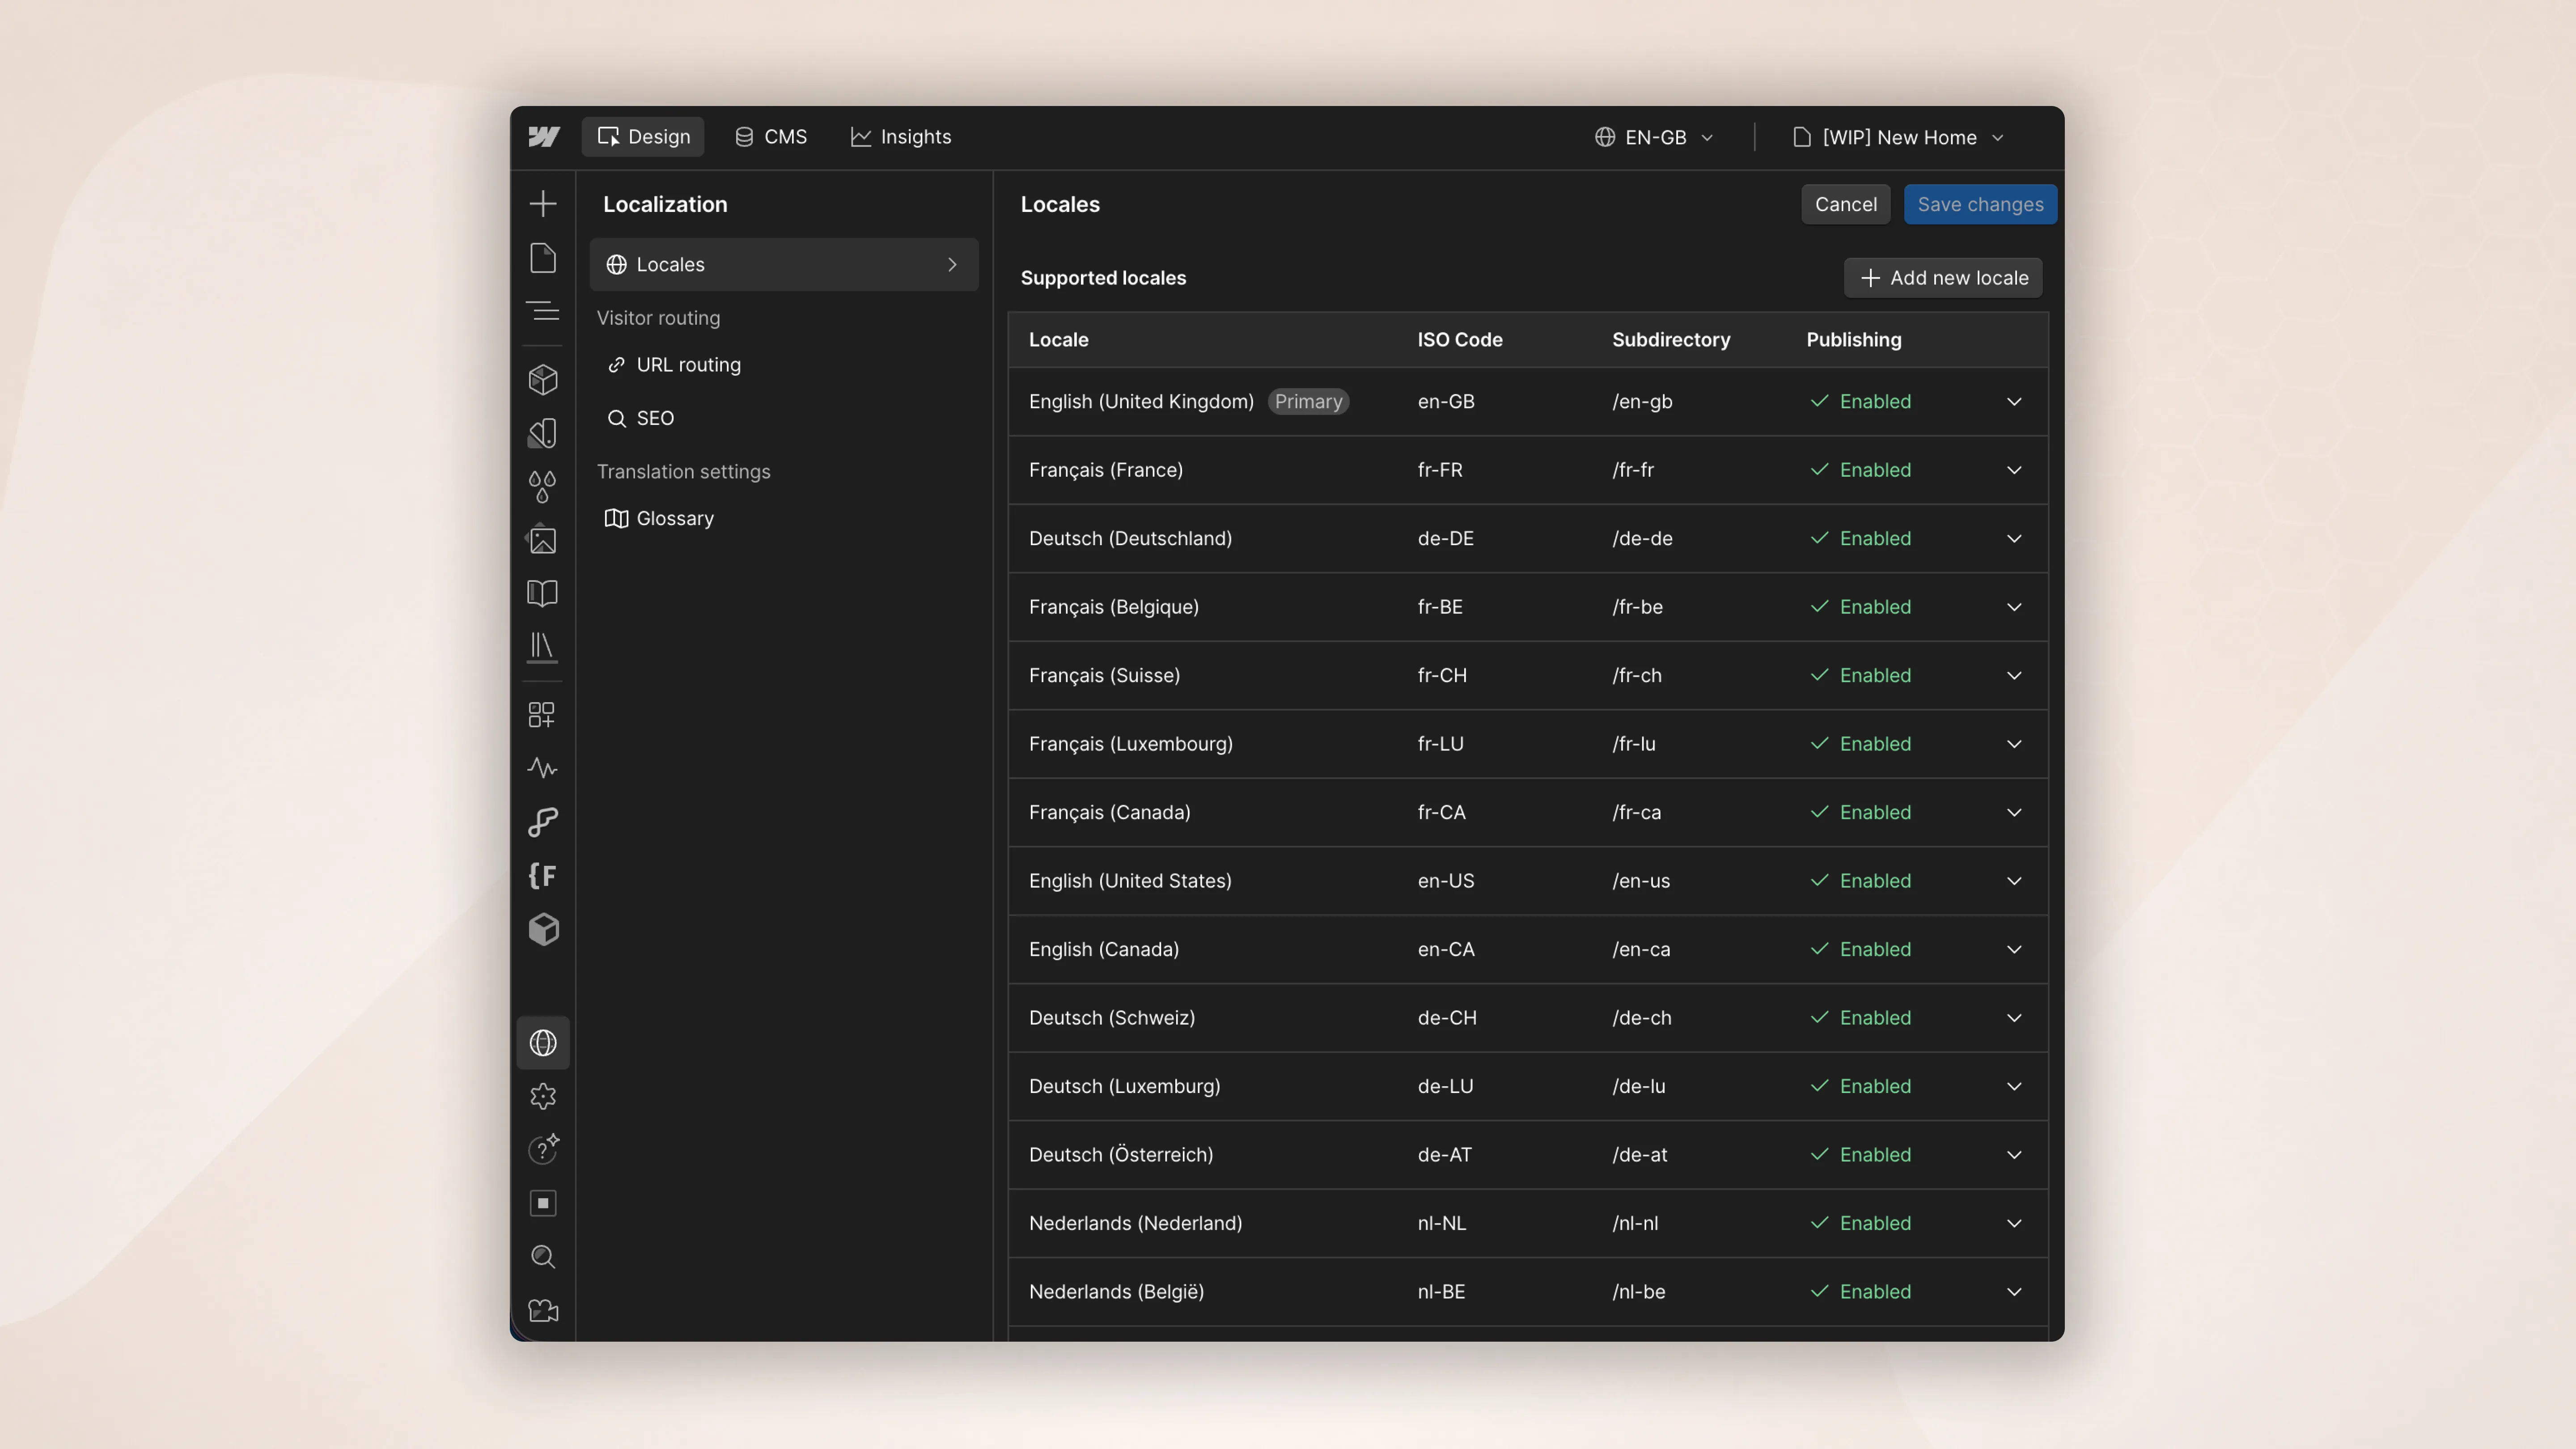Open the SEO settings item
This screenshot has width=2576, height=1449.
pyautogui.click(x=784, y=418)
